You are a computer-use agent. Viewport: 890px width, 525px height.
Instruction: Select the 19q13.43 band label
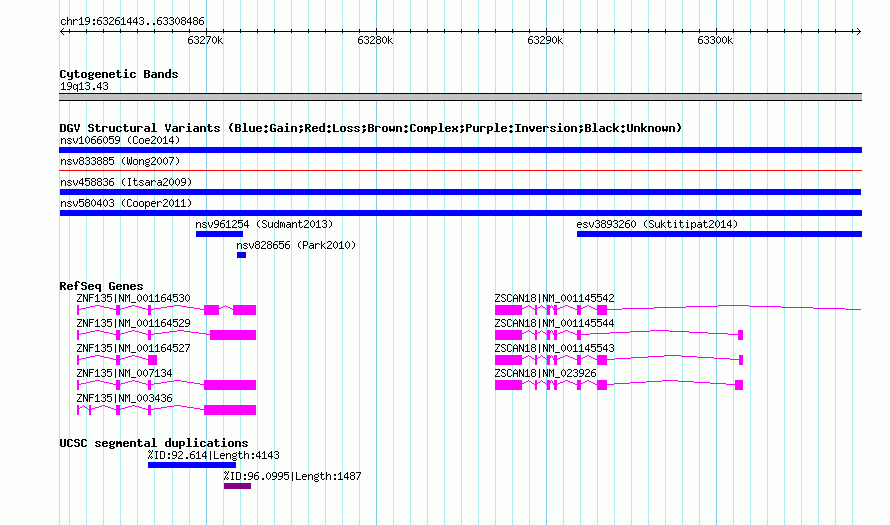click(x=84, y=86)
